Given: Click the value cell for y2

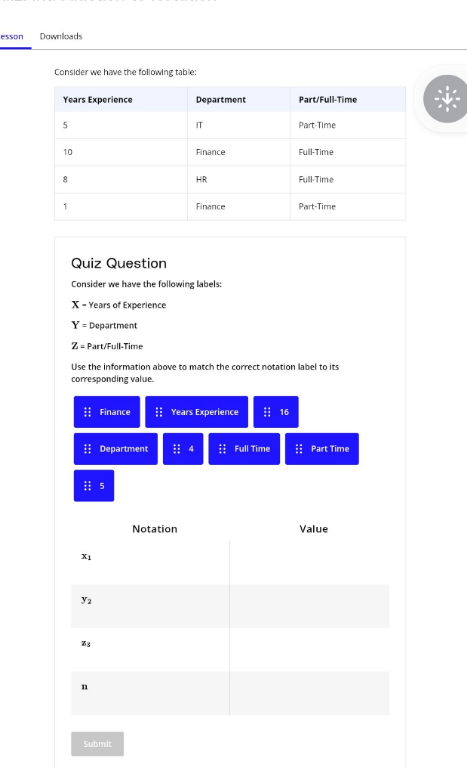Looking at the screenshot, I should click(x=309, y=606).
